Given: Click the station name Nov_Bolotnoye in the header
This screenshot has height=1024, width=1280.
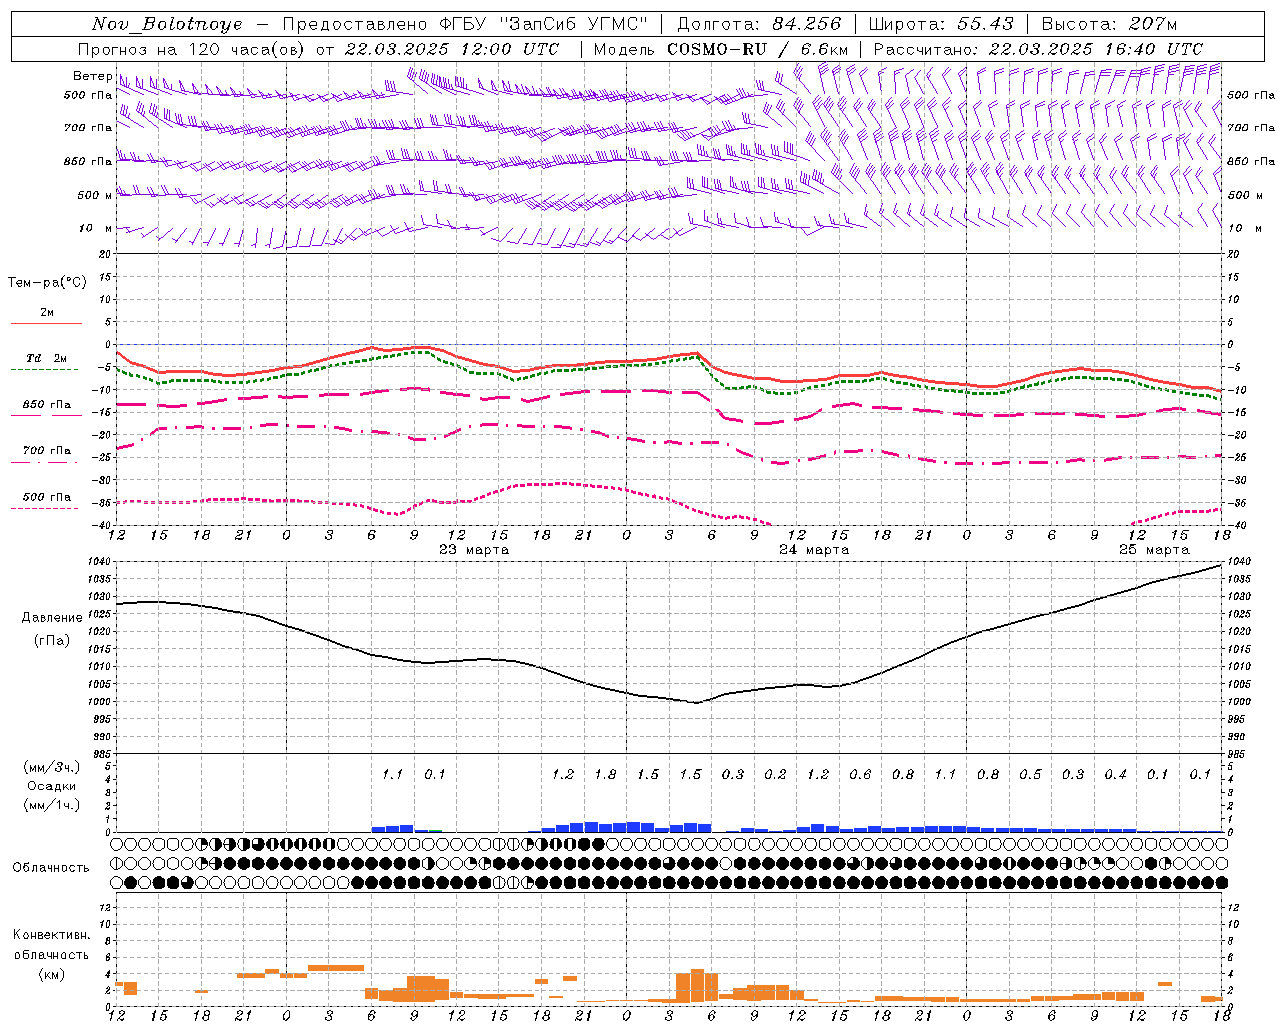Looking at the screenshot, I should tap(167, 24).
